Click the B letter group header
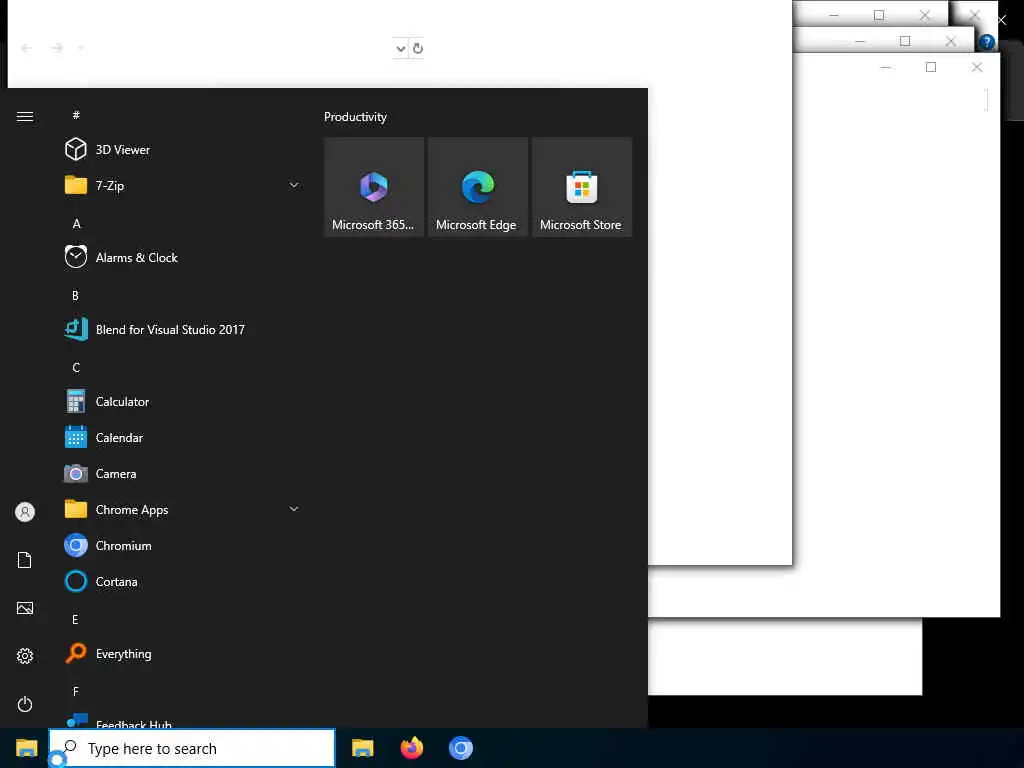Screen dimensions: 1024x768 (x=75, y=295)
